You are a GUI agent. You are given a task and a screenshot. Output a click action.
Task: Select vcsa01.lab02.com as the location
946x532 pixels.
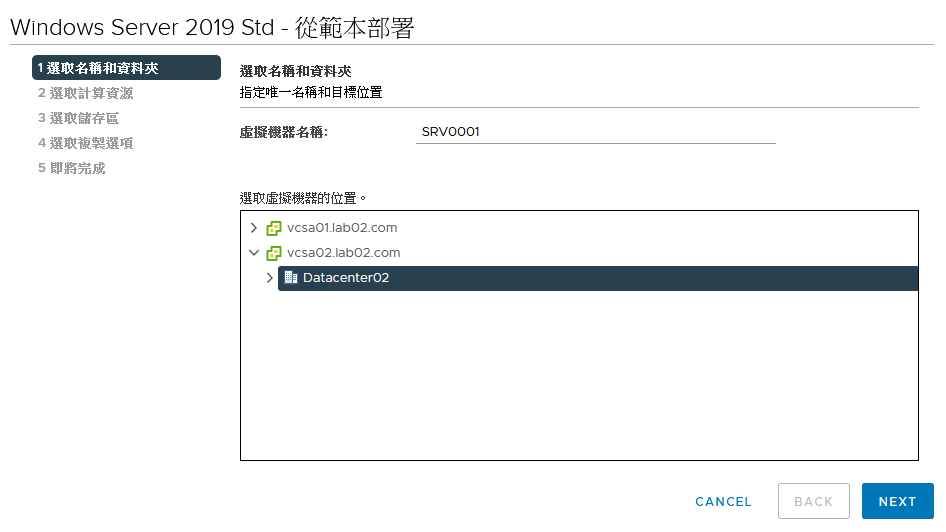click(x=342, y=228)
